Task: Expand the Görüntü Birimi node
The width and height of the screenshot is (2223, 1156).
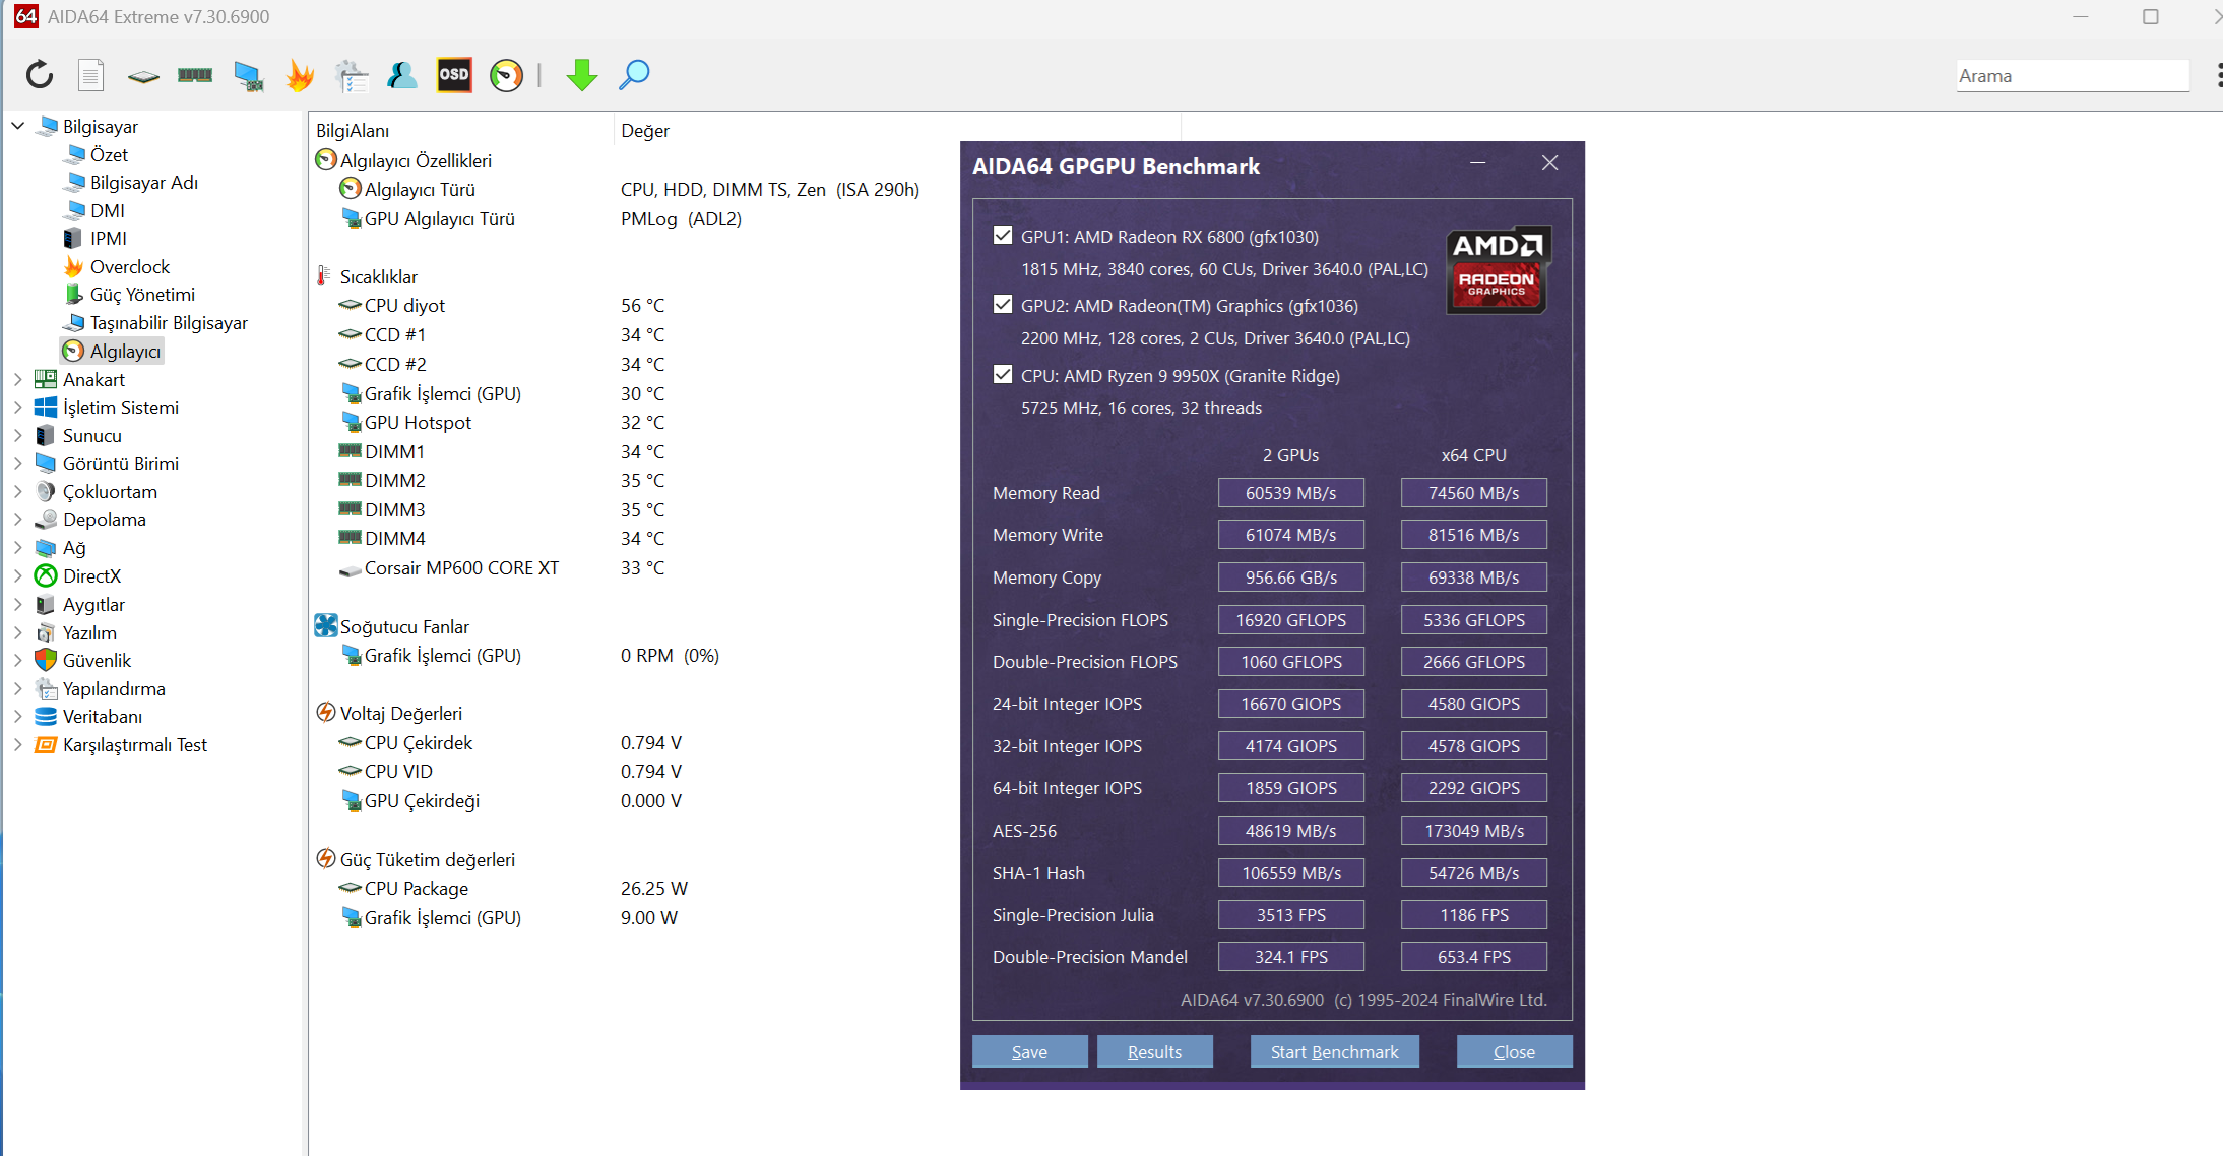Action: (17, 463)
